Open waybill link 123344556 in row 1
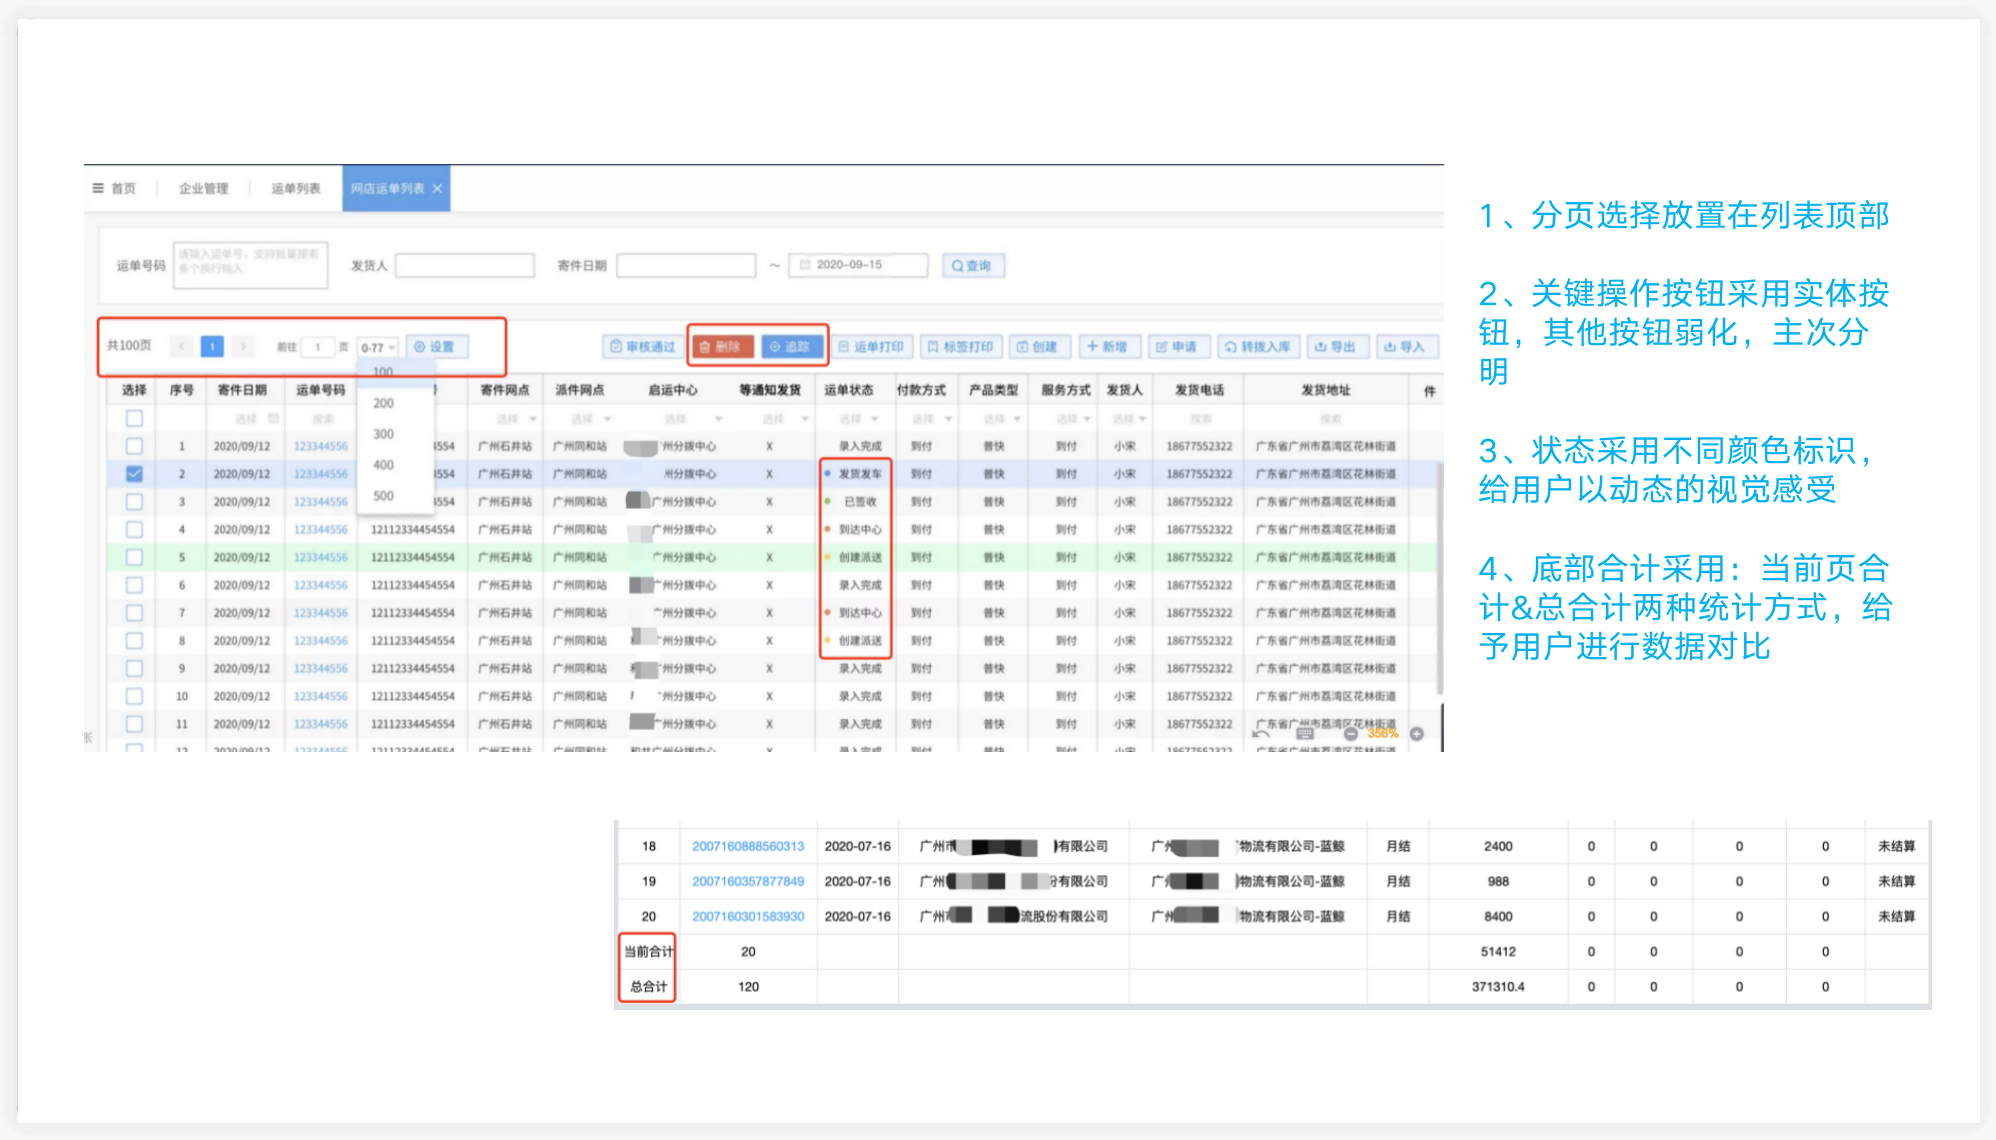This screenshot has height=1140, width=1996. (321, 446)
